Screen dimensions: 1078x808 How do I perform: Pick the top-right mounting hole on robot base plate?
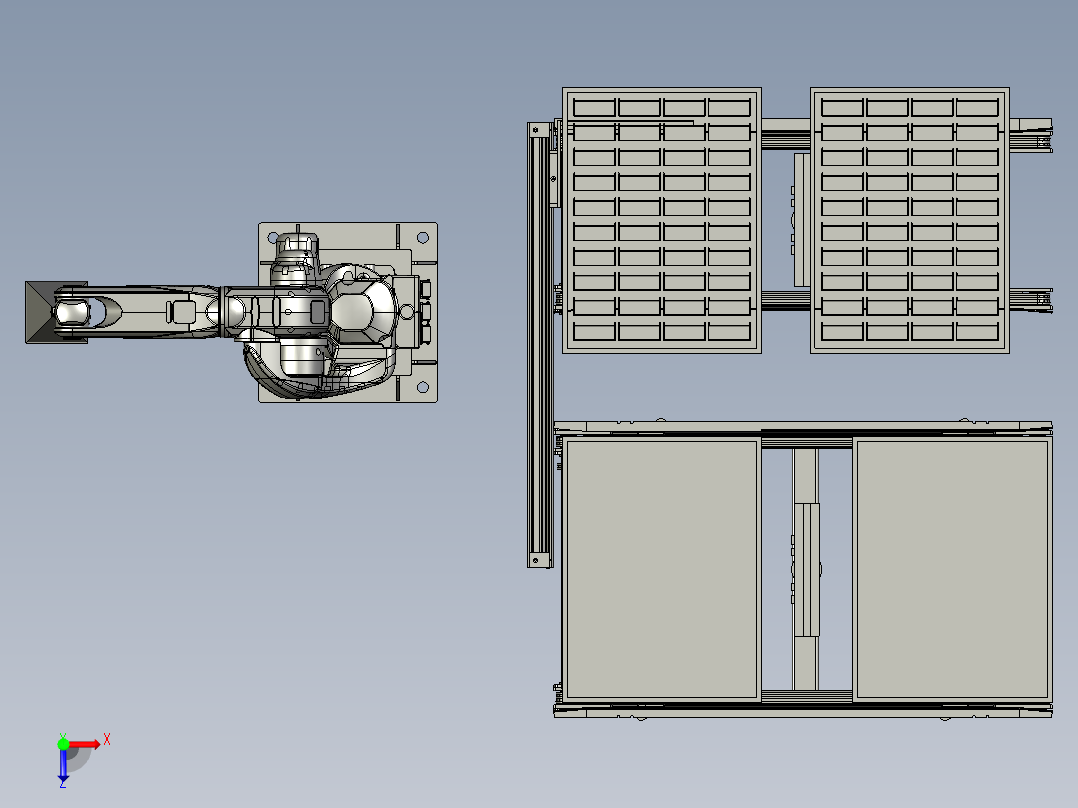(x=423, y=237)
